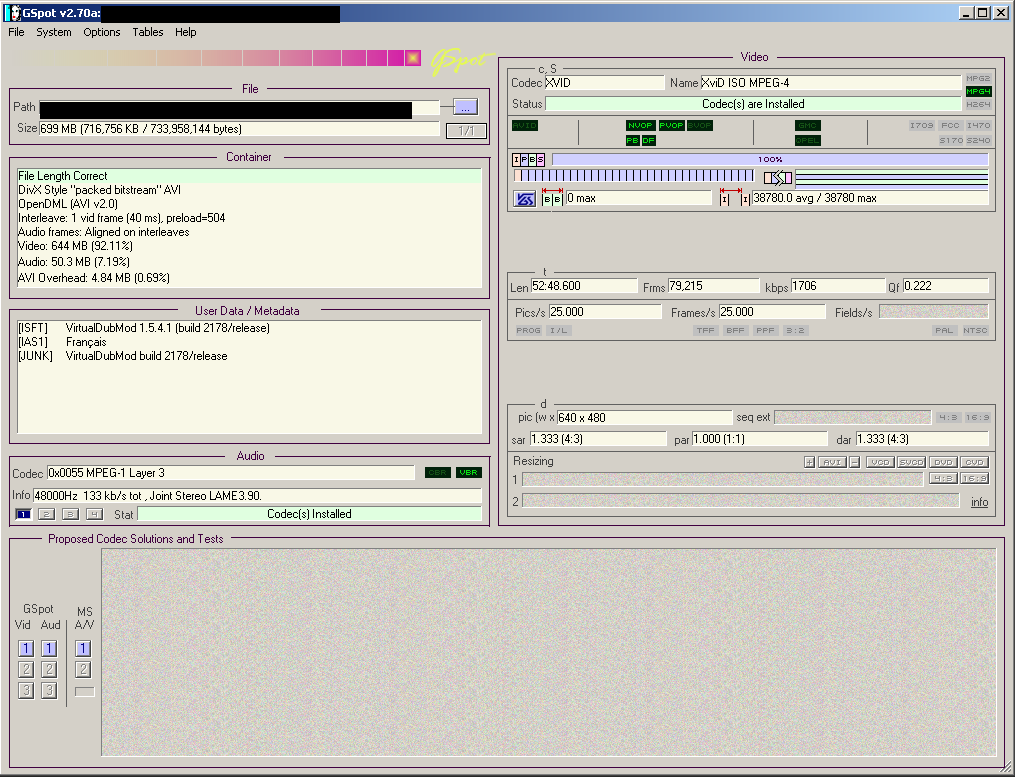Open the File menu
Screen dimensions: 1015x777
click(16, 32)
